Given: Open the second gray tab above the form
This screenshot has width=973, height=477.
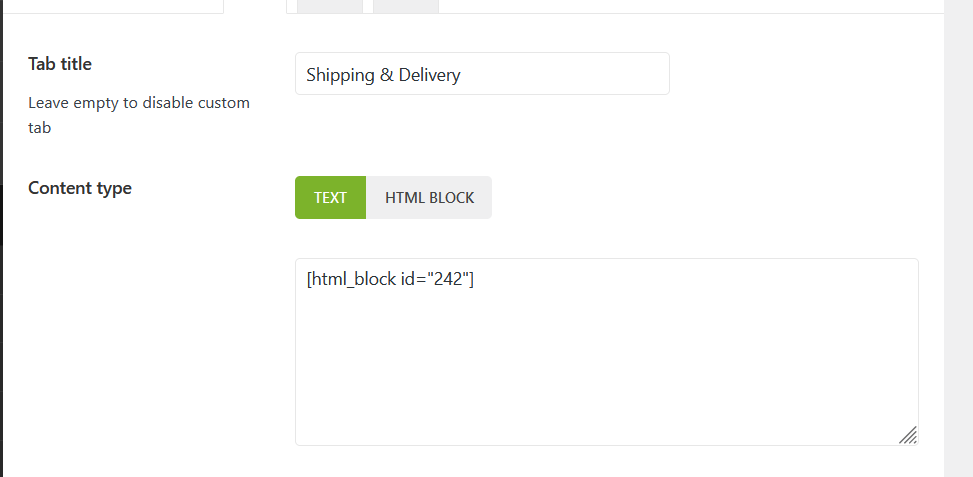Looking at the screenshot, I should pyautogui.click(x=405, y=6).
